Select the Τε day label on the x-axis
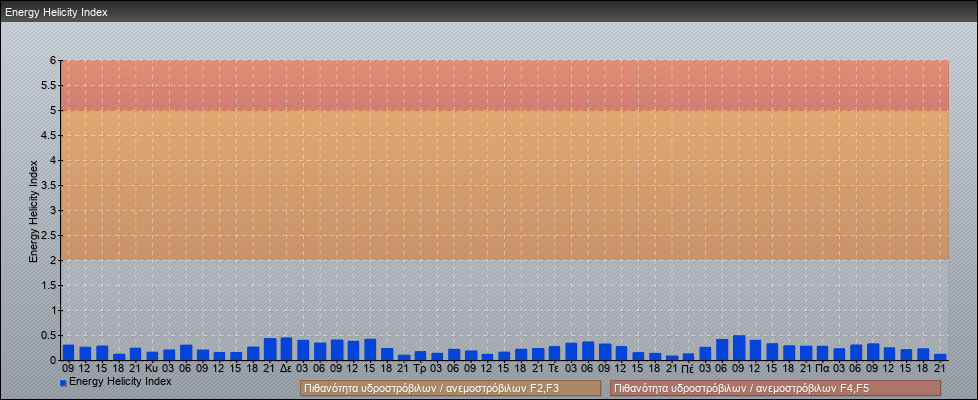The height and width of the screenshot is (400, 978). [554, 368]
